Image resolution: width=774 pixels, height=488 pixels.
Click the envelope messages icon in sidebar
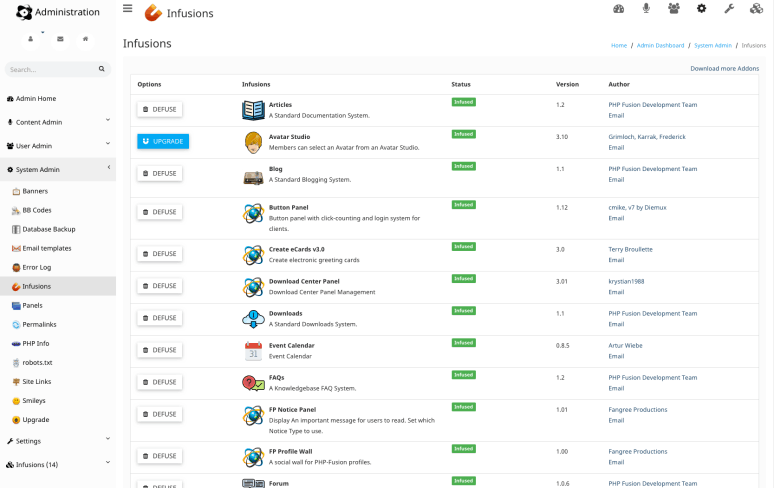tap(59, 39)
